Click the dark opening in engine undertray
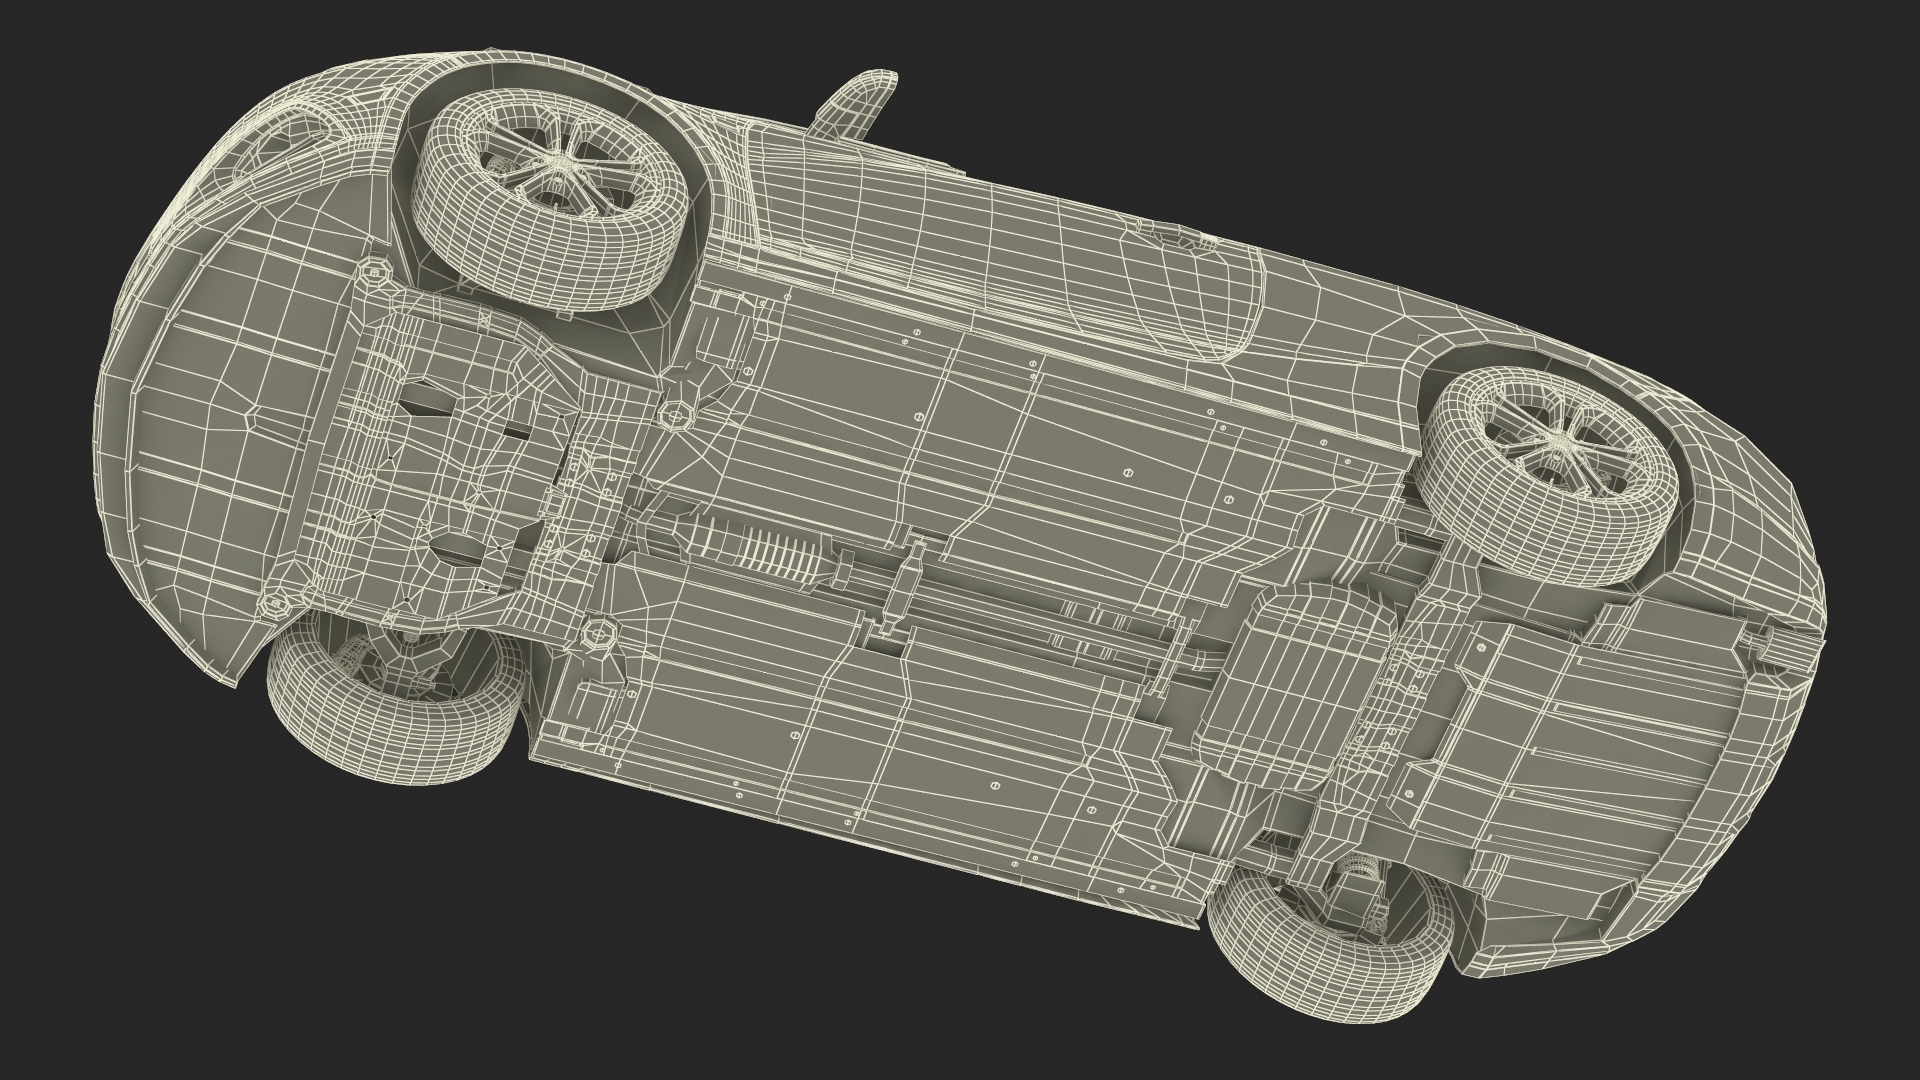The width and height of the screenshot is (1920, 1080). pyautogui.click(x=425, y=400)
